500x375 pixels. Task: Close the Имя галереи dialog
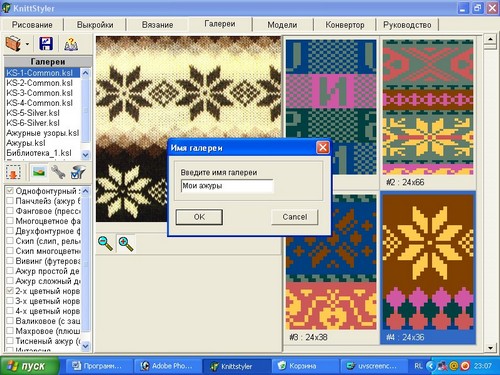pyautogui.click(x=323, y=148)
